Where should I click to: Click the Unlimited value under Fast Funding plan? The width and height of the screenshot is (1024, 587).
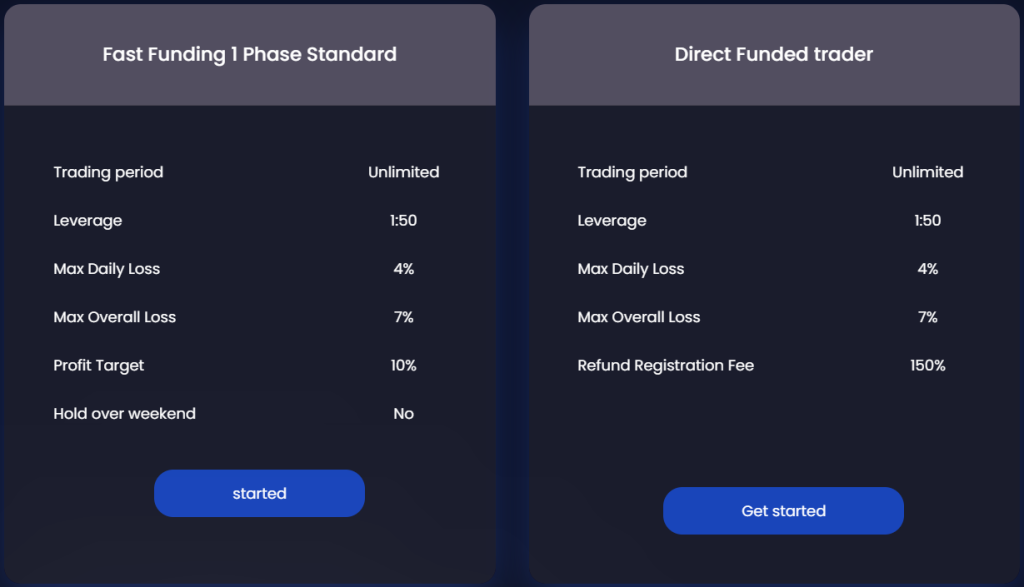pyautogui.click(x=403, y=172)
